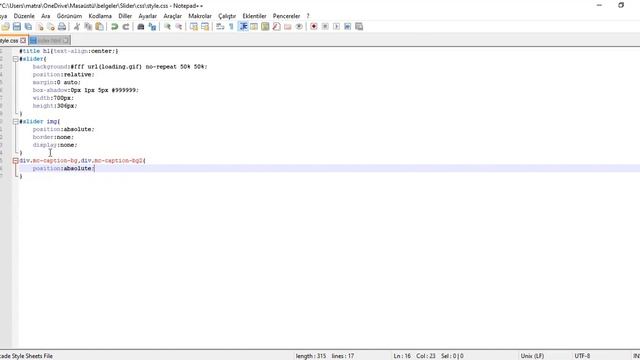
Task: Click the Open file toolbar icon
Action: pos(6,27)
